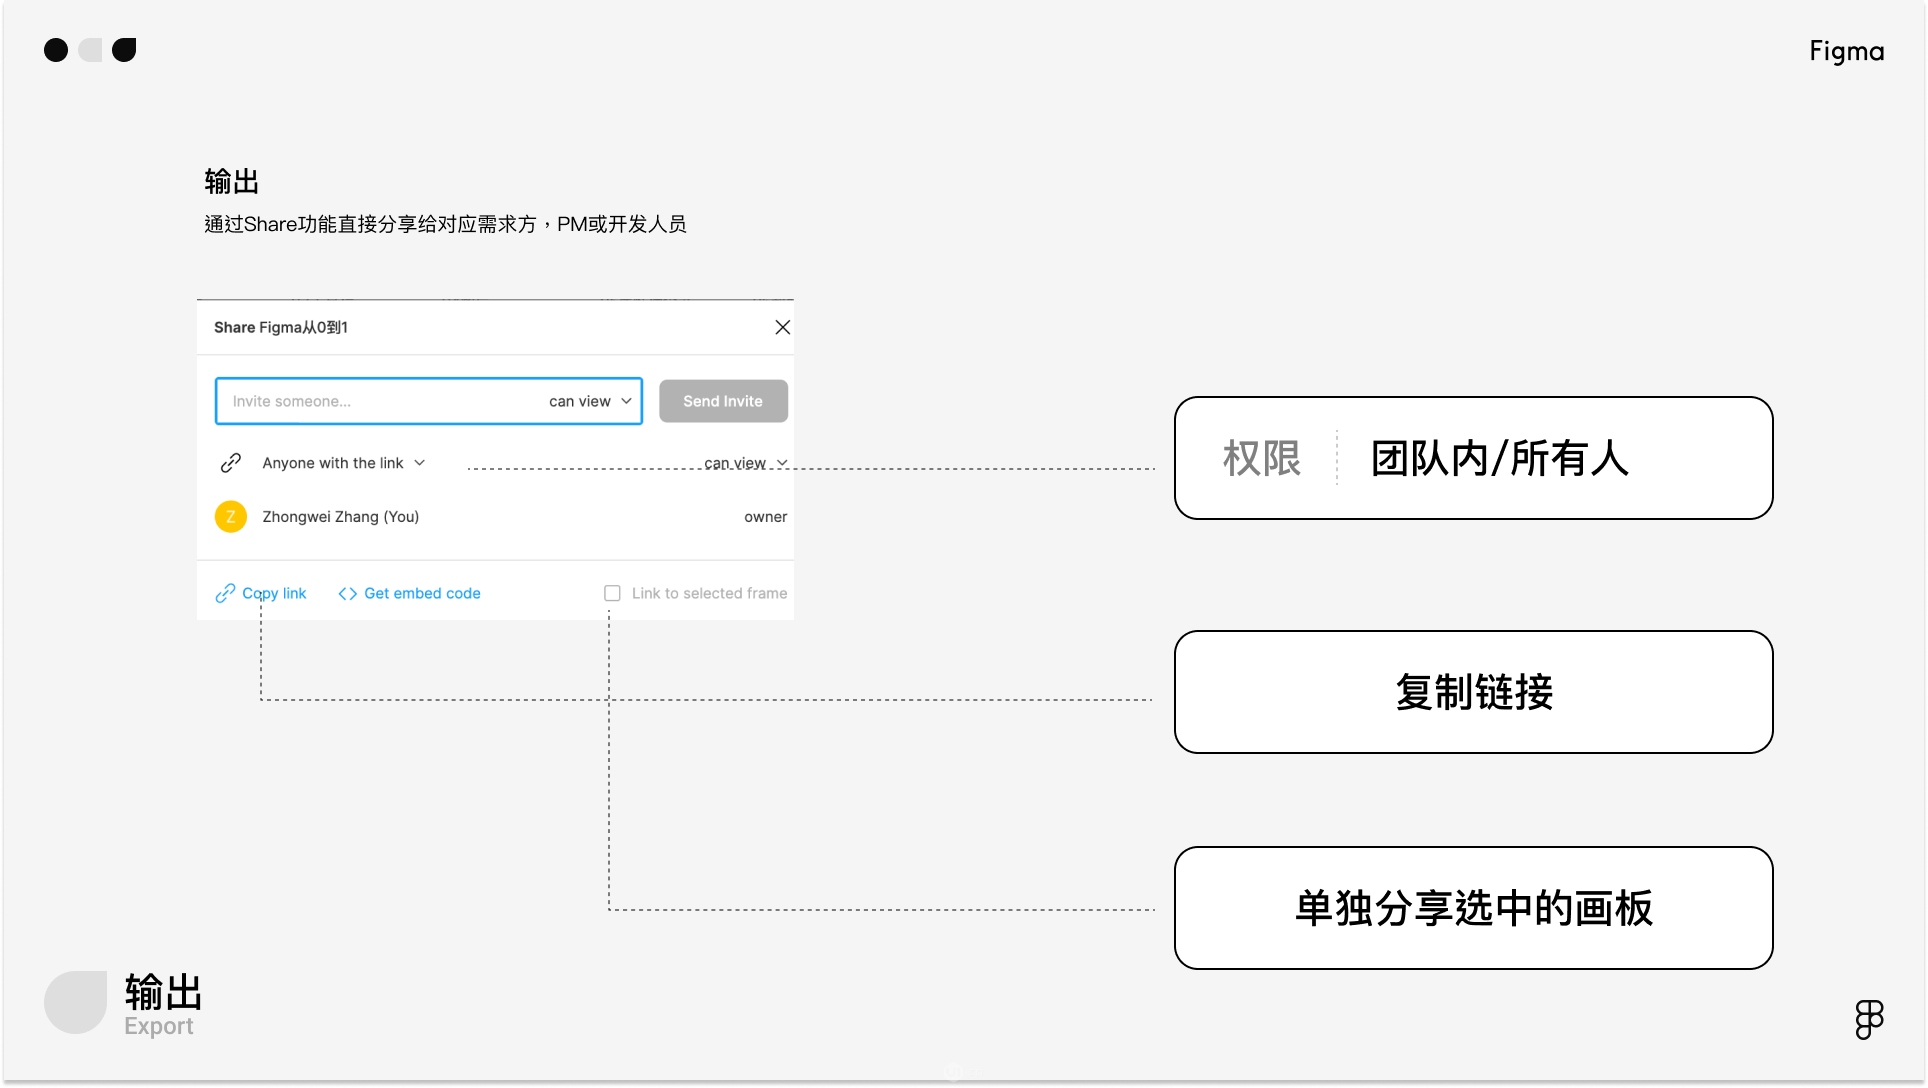1928x1088 pixels.
Task: Click the 'Export' footer label
Action: click(x=159, y=1026)
